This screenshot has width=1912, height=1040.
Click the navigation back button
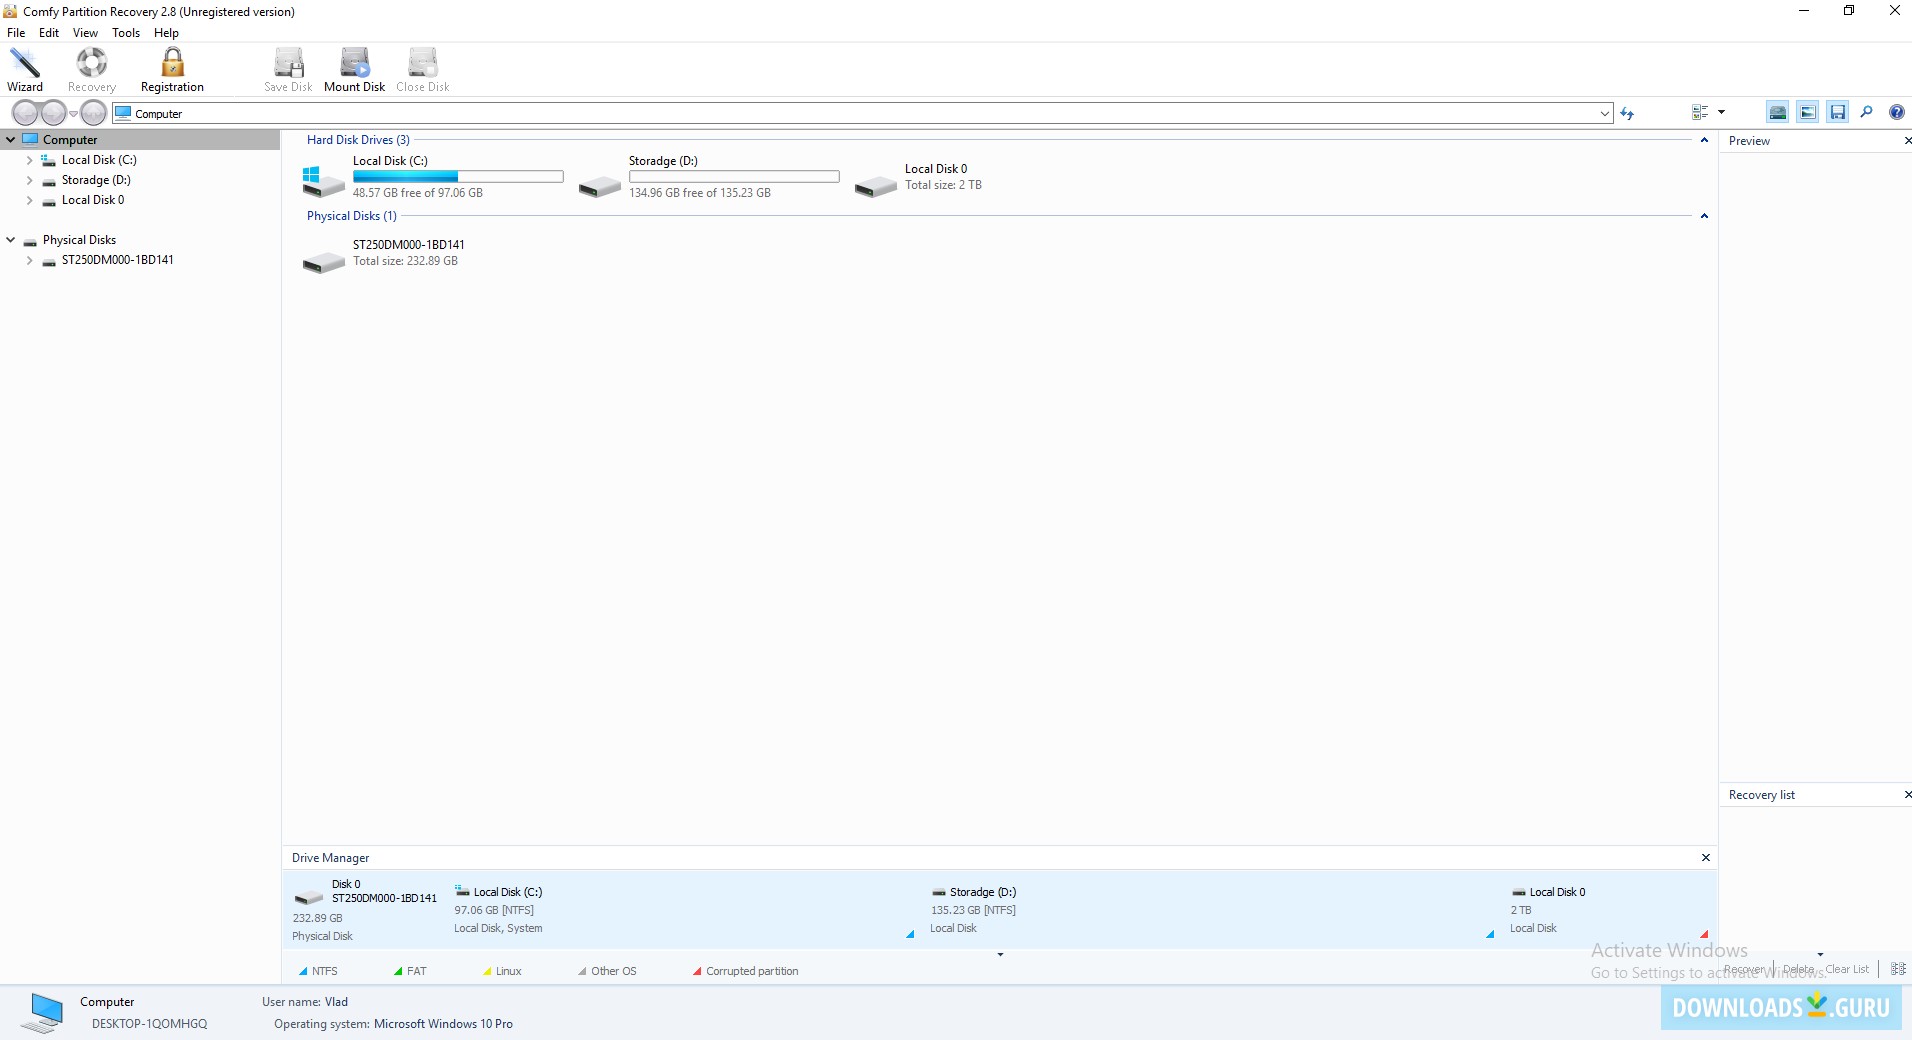(25, 112)
